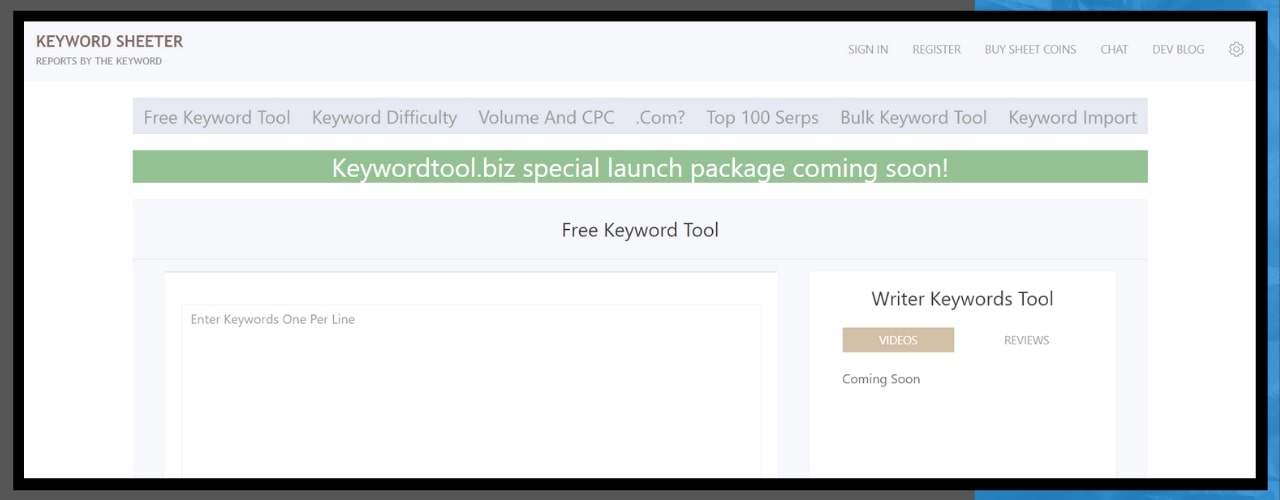The image size is (1280, 500).
Task: Switch to the Reviews tab
Action: (x=1026, y=340)
